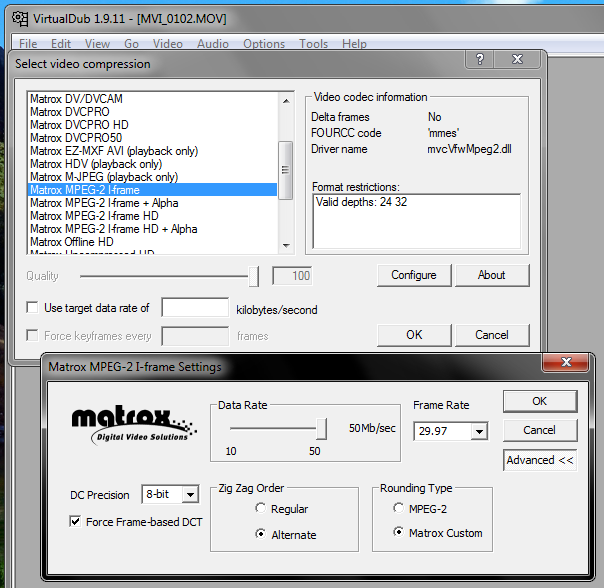Select Matrox Offline HD codec
Screen dimensions: 604x588
153,242
